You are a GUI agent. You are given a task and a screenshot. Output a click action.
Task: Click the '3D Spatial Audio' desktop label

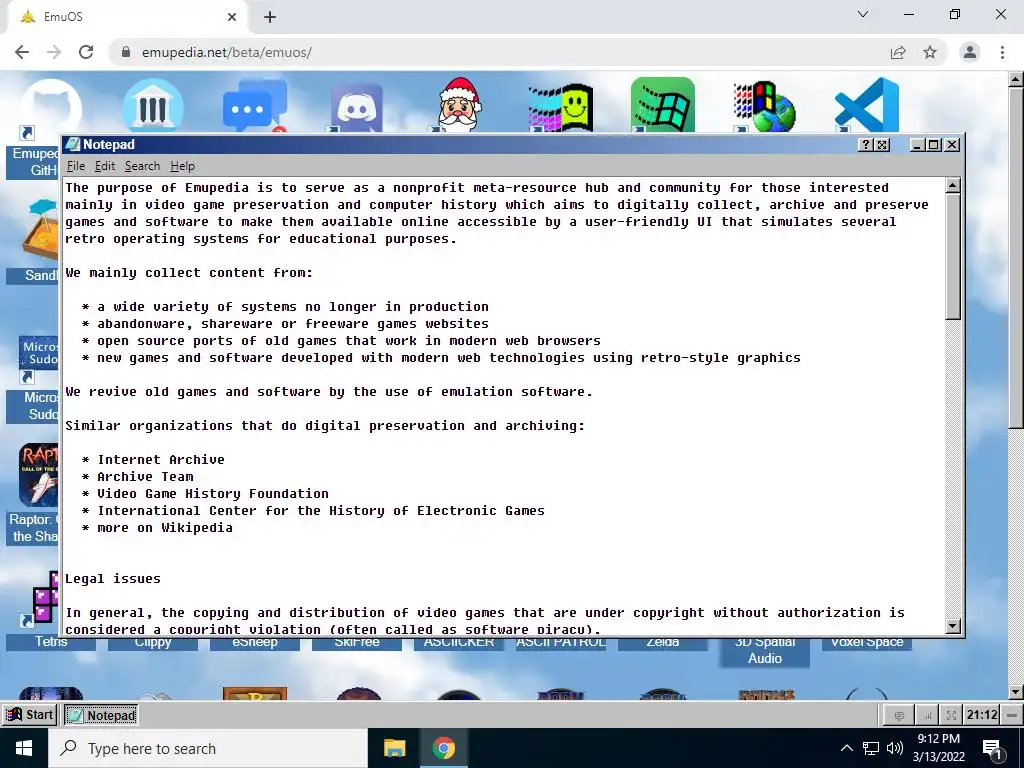click(x=765, y=650)
